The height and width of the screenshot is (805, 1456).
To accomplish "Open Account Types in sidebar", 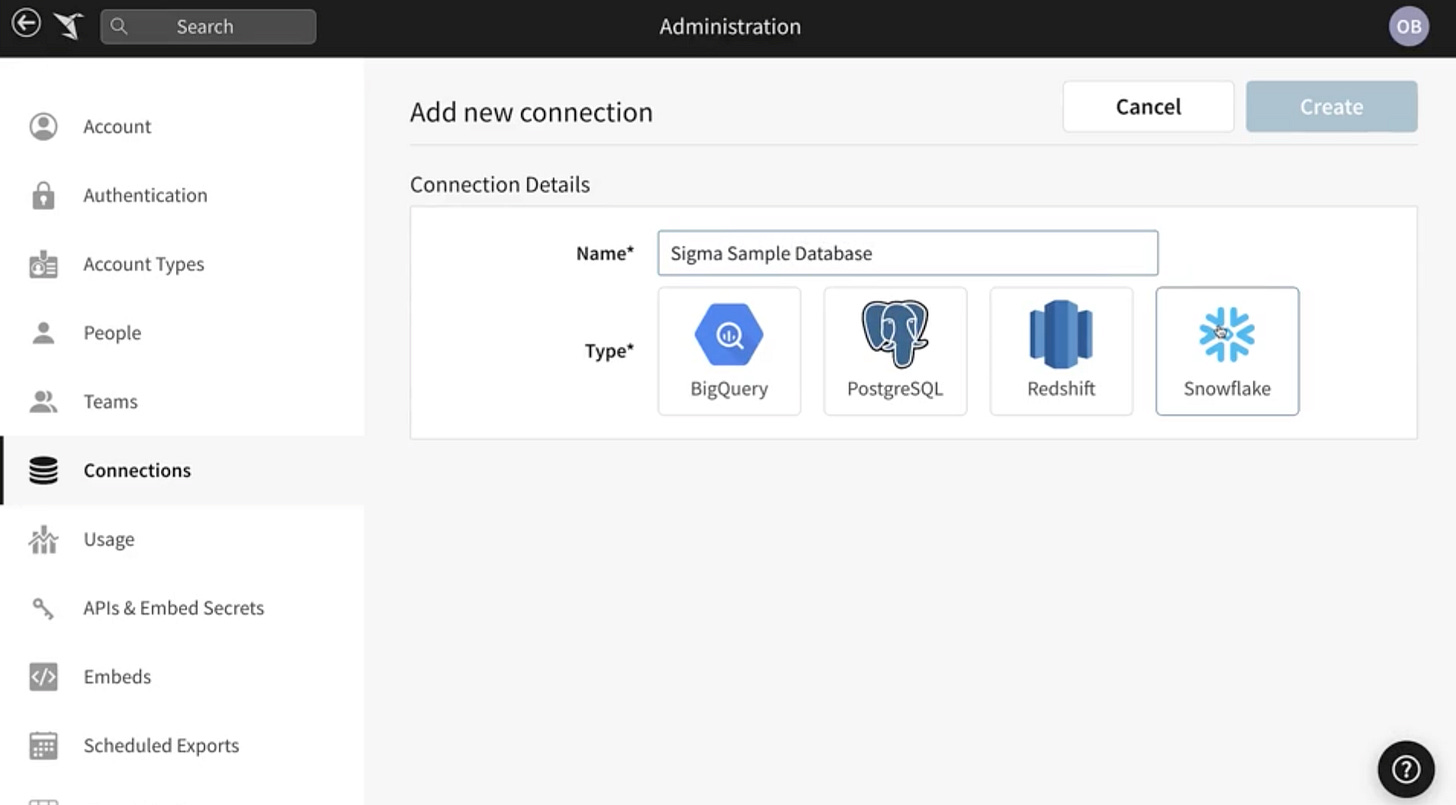I will [x=182, y=264].
